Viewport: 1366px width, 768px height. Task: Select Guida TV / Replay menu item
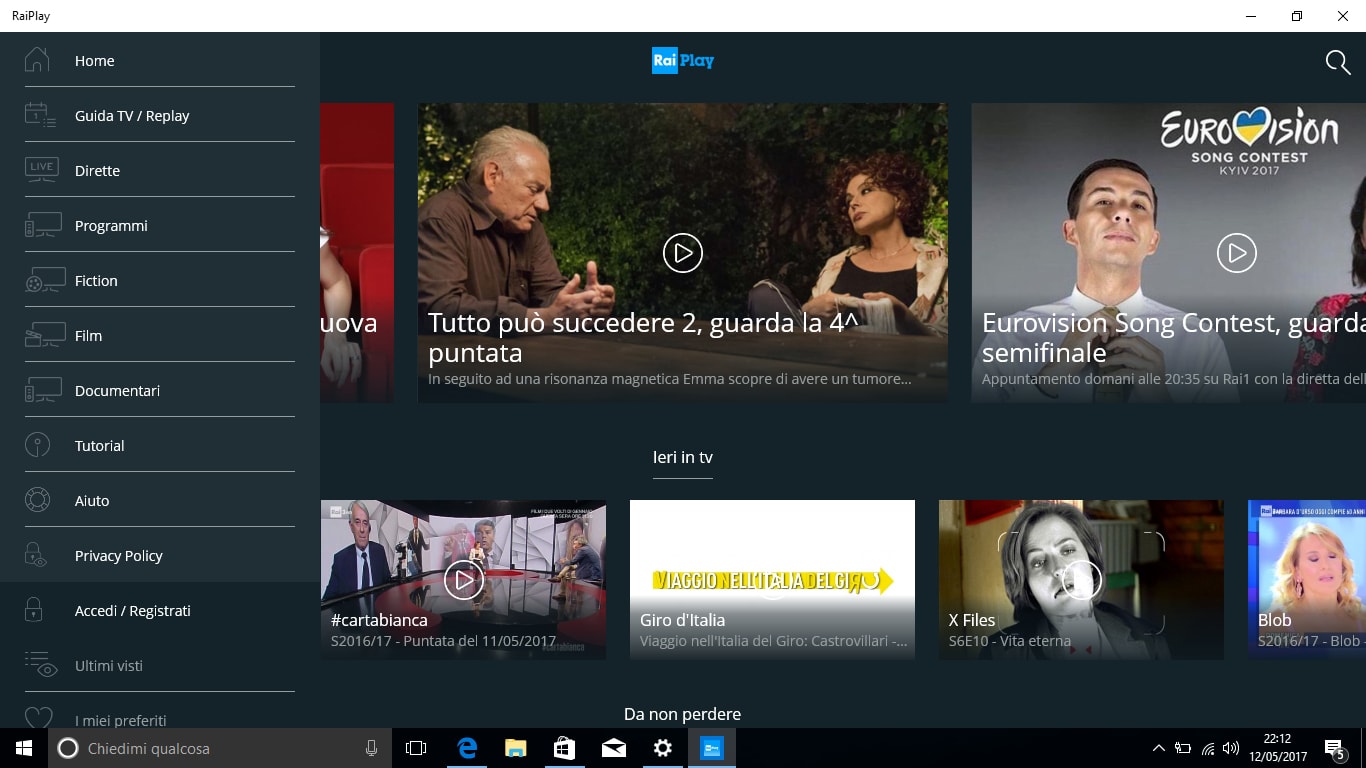pyautogui.click(x=160, y=115)
